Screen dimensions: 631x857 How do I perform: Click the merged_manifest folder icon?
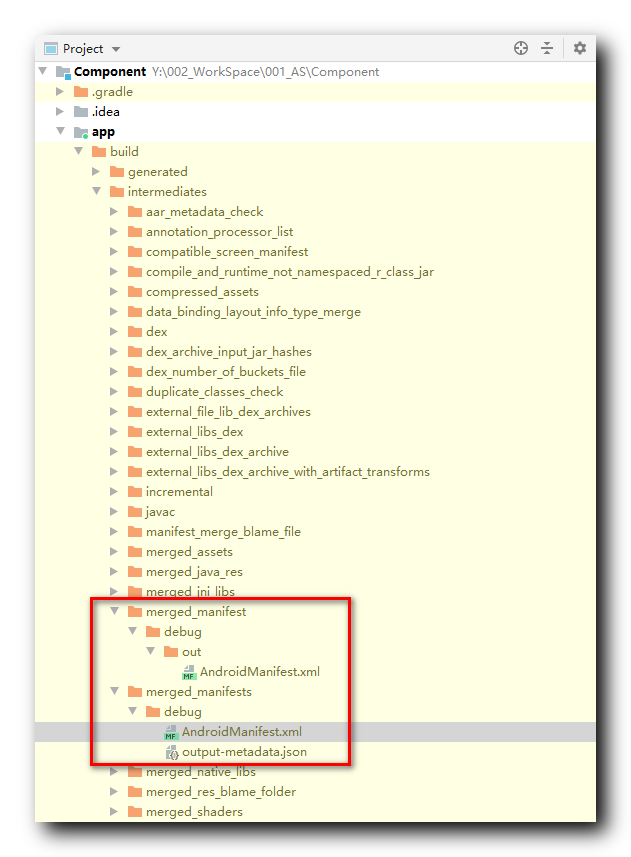[135, 612]
